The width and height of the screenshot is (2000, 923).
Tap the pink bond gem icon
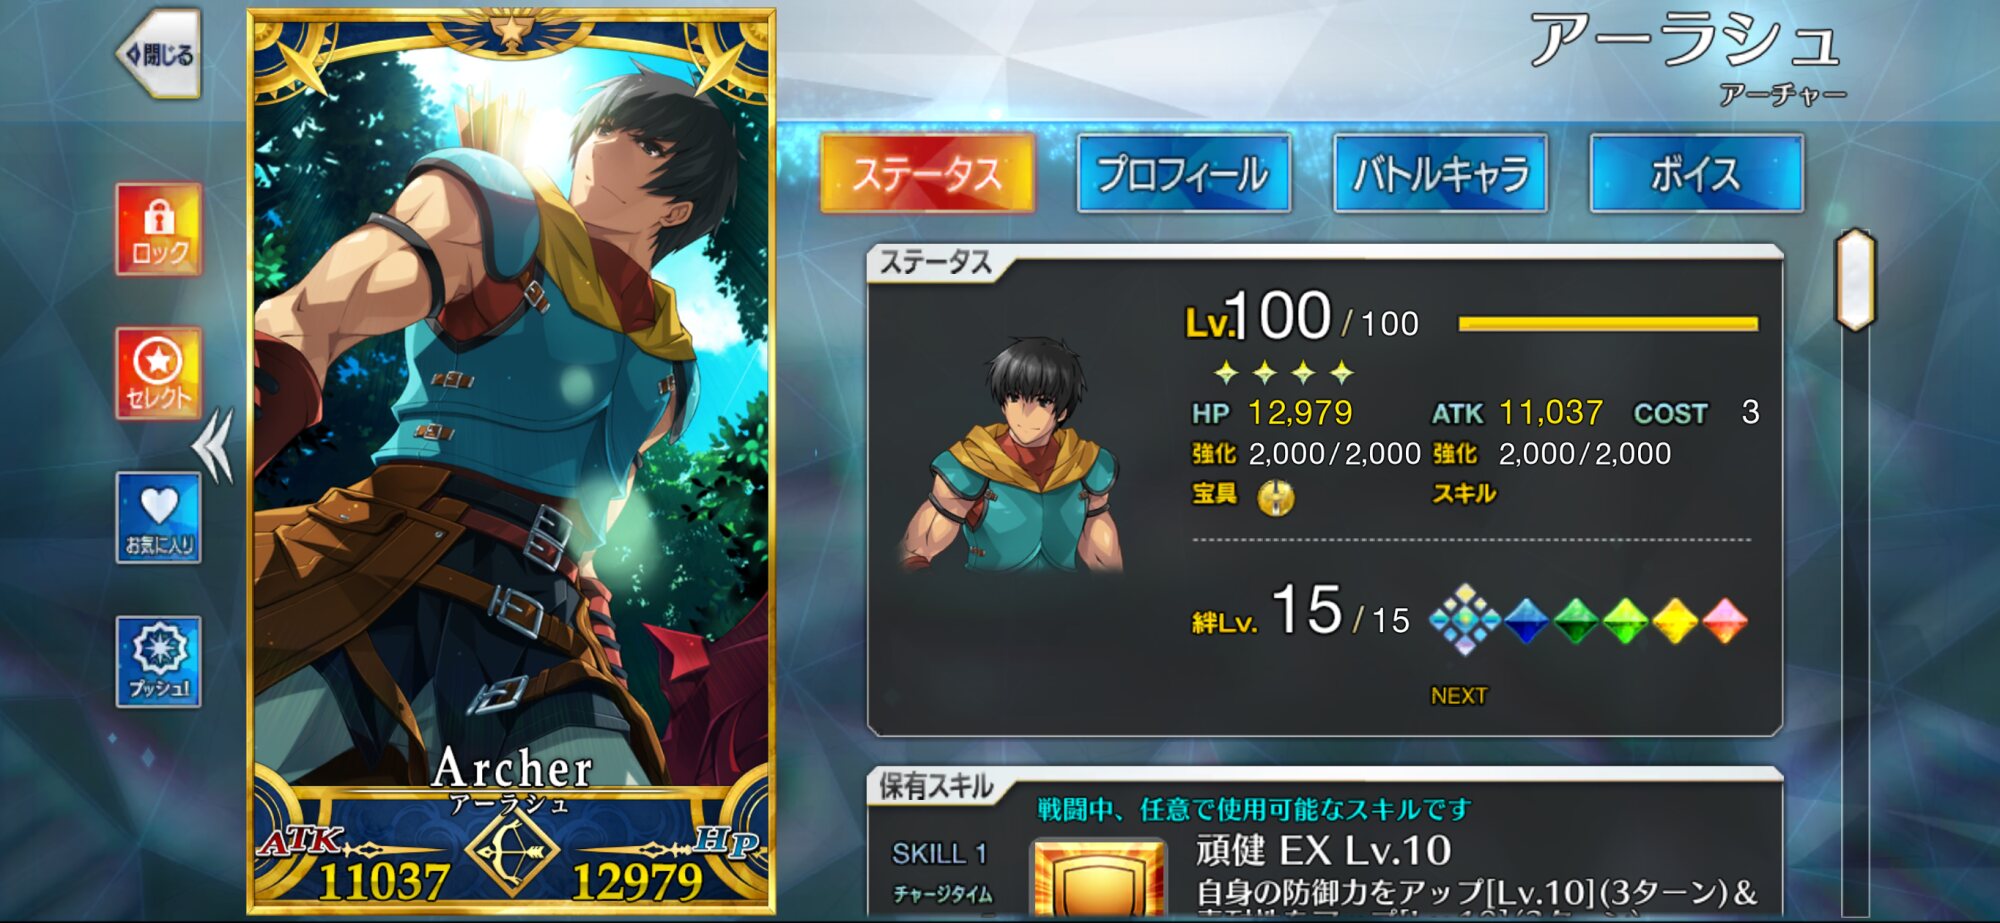click(1724, 621)
